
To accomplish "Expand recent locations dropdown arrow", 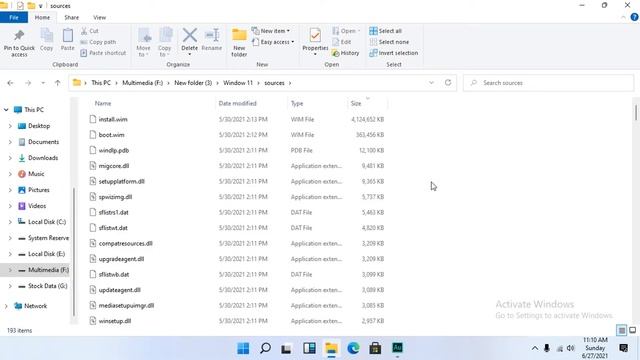I will tap(43, 83).
